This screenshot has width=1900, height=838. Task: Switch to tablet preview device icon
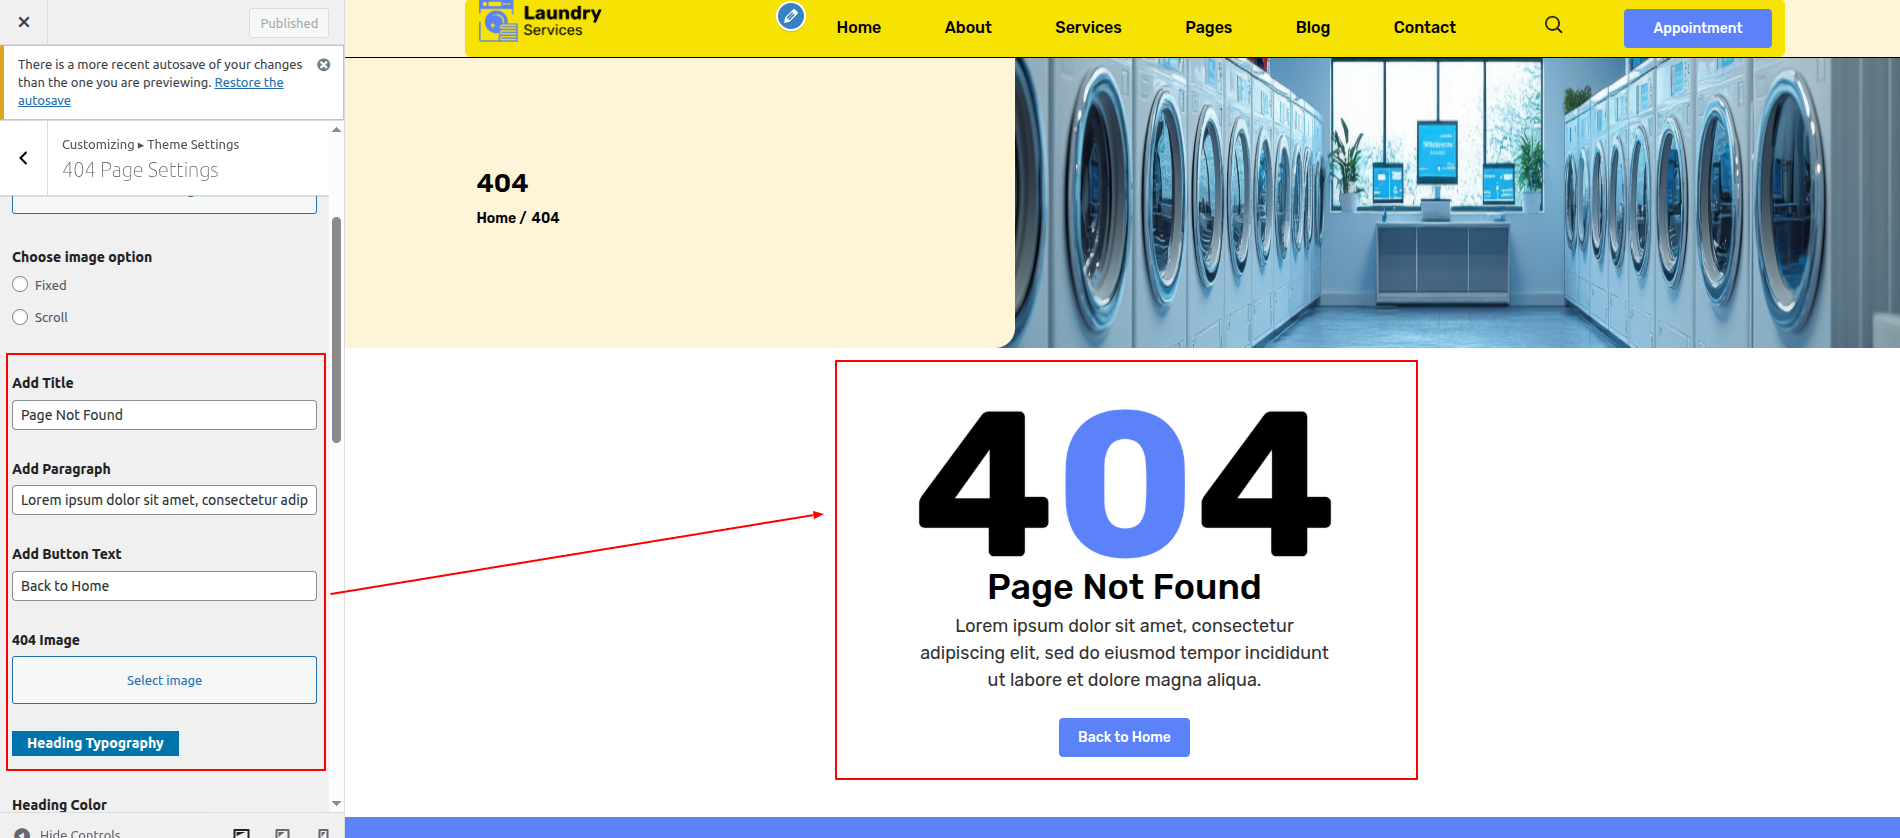tap(283, 832)
